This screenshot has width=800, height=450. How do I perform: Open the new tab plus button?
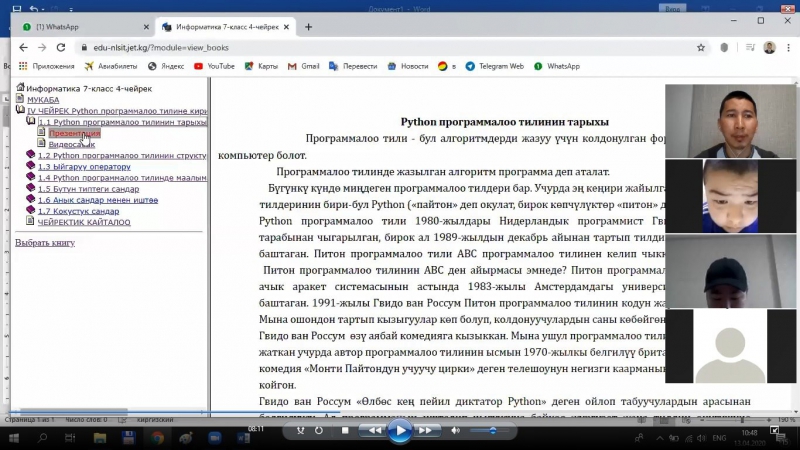308,26
